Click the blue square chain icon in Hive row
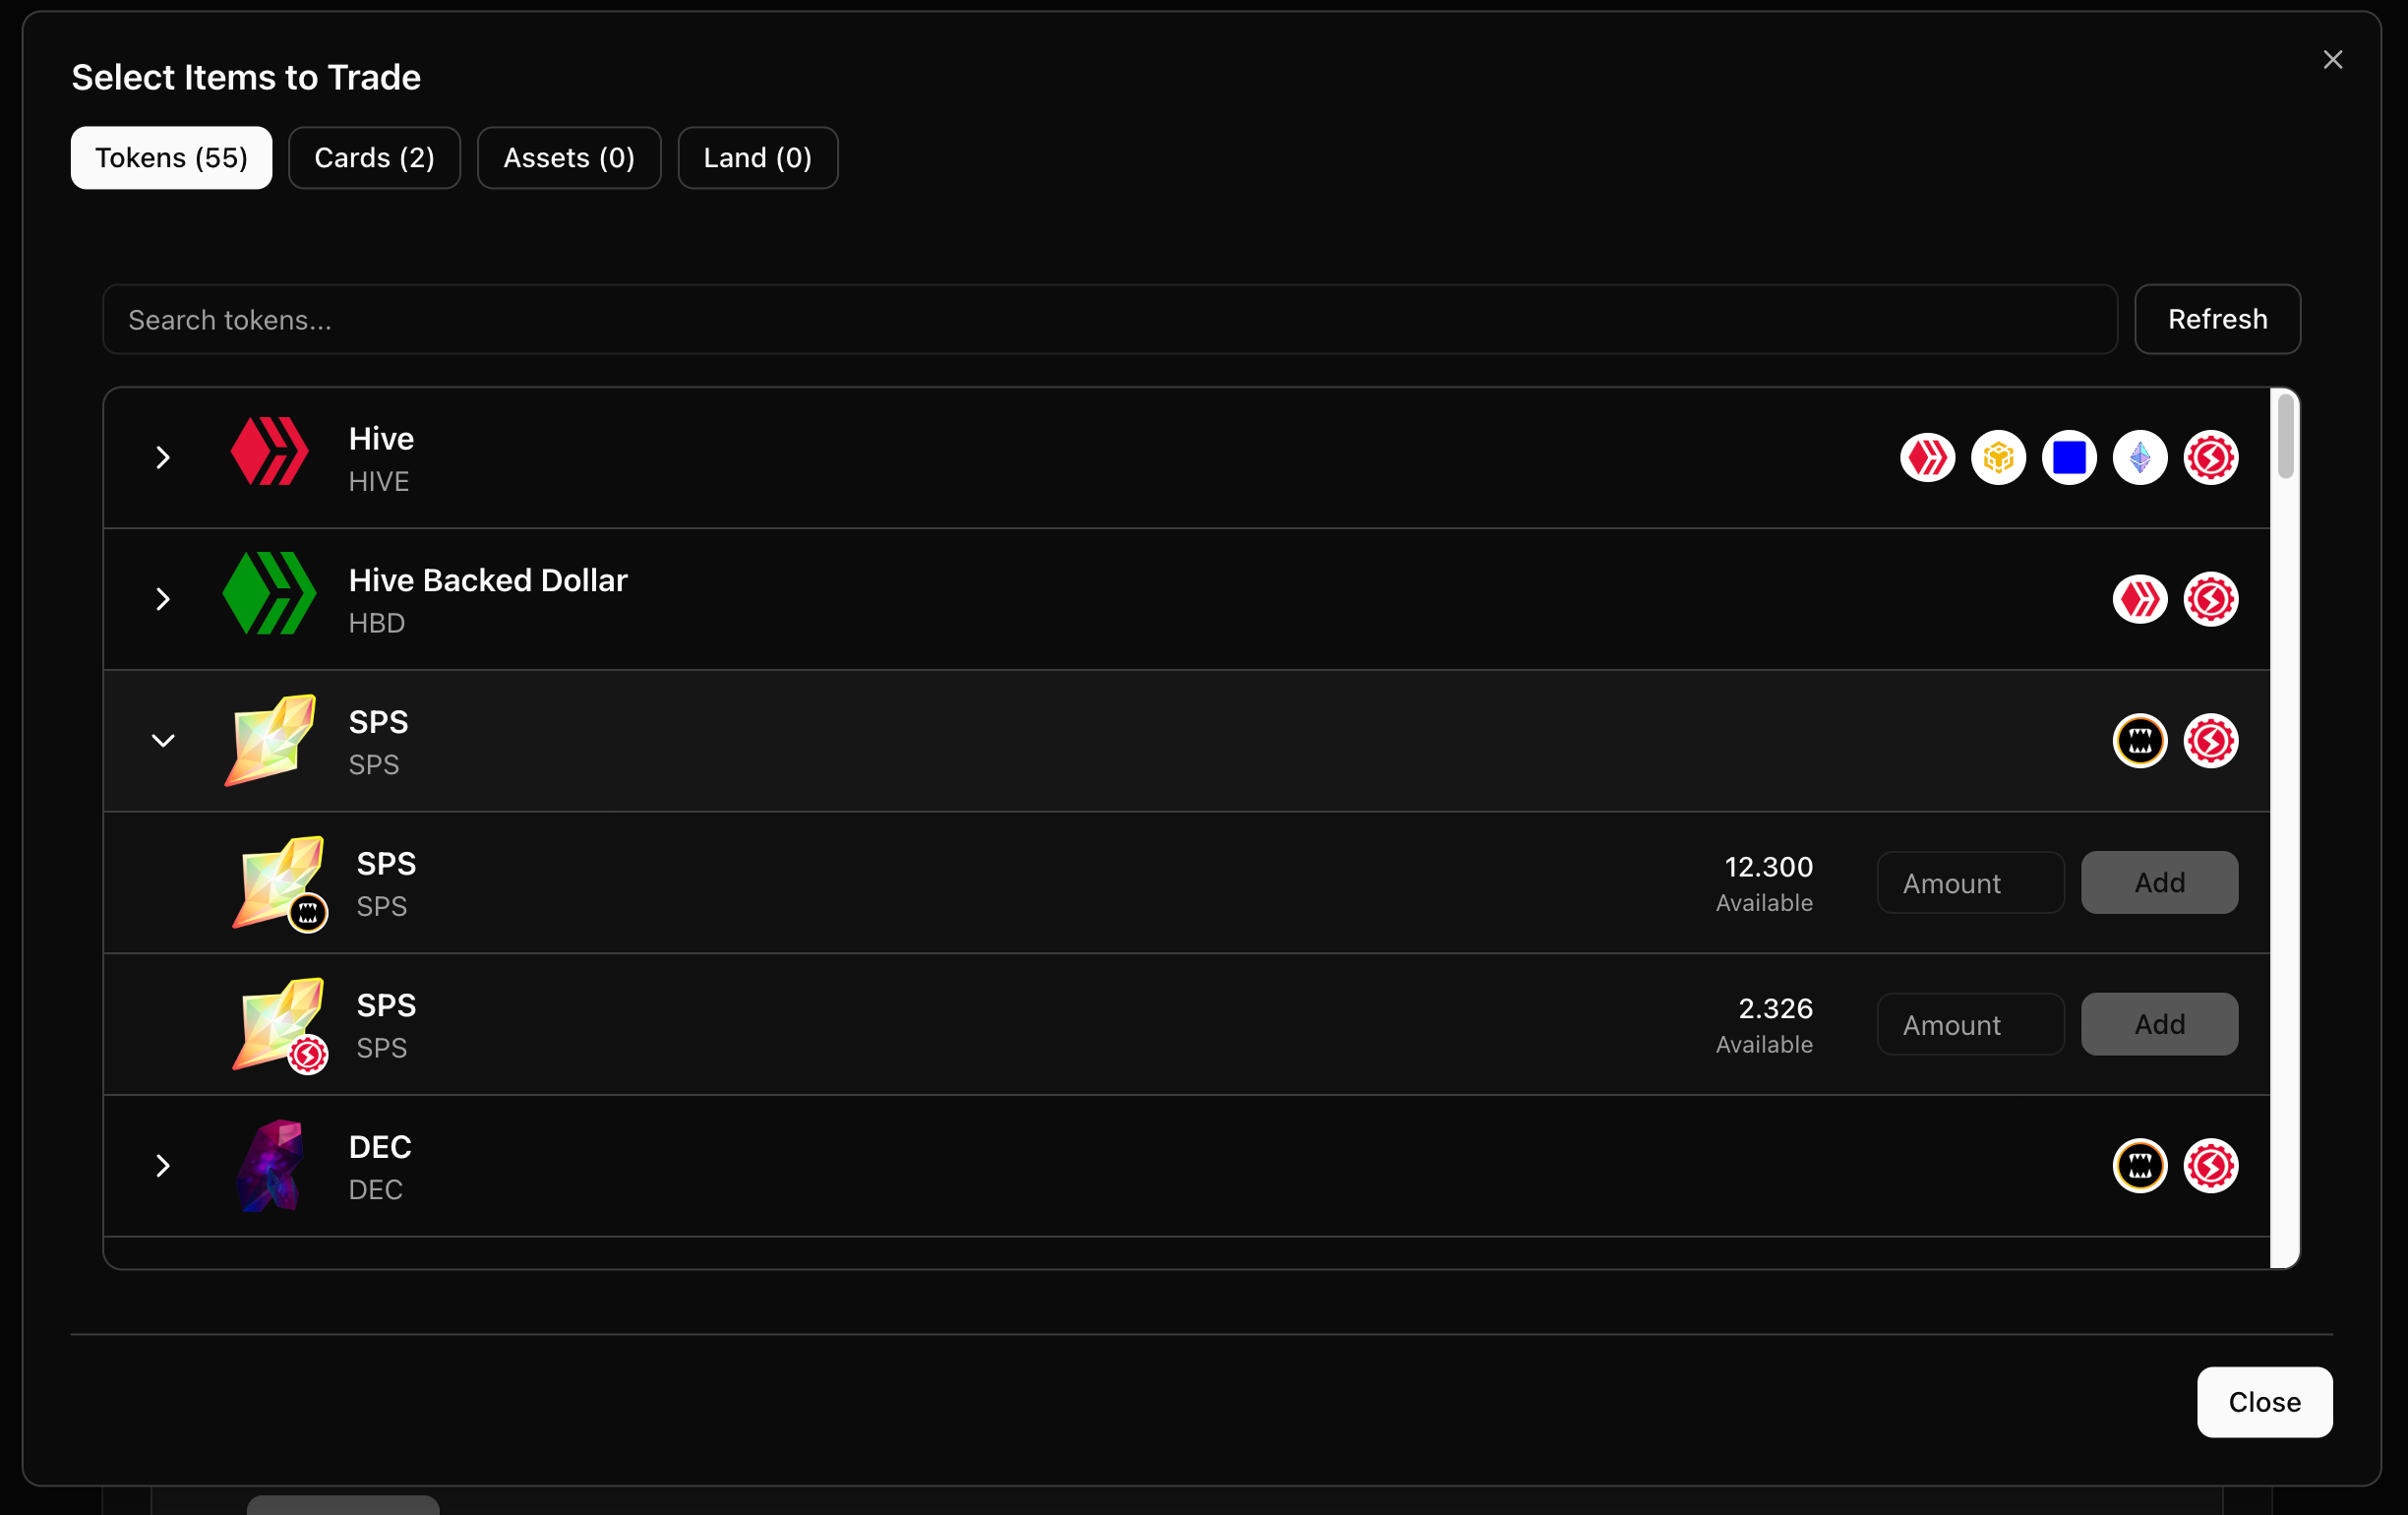The image size is (2408, 1515). (x=2068, y=458)
